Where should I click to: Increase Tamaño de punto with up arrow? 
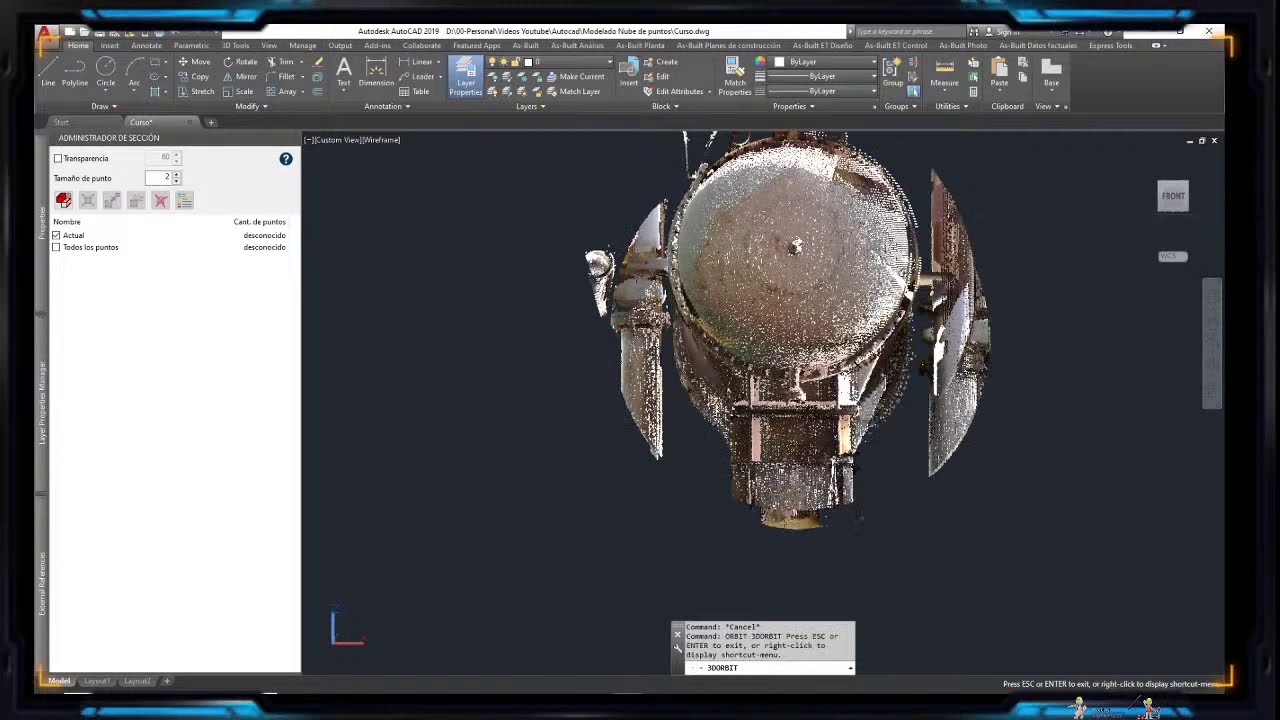176,174
